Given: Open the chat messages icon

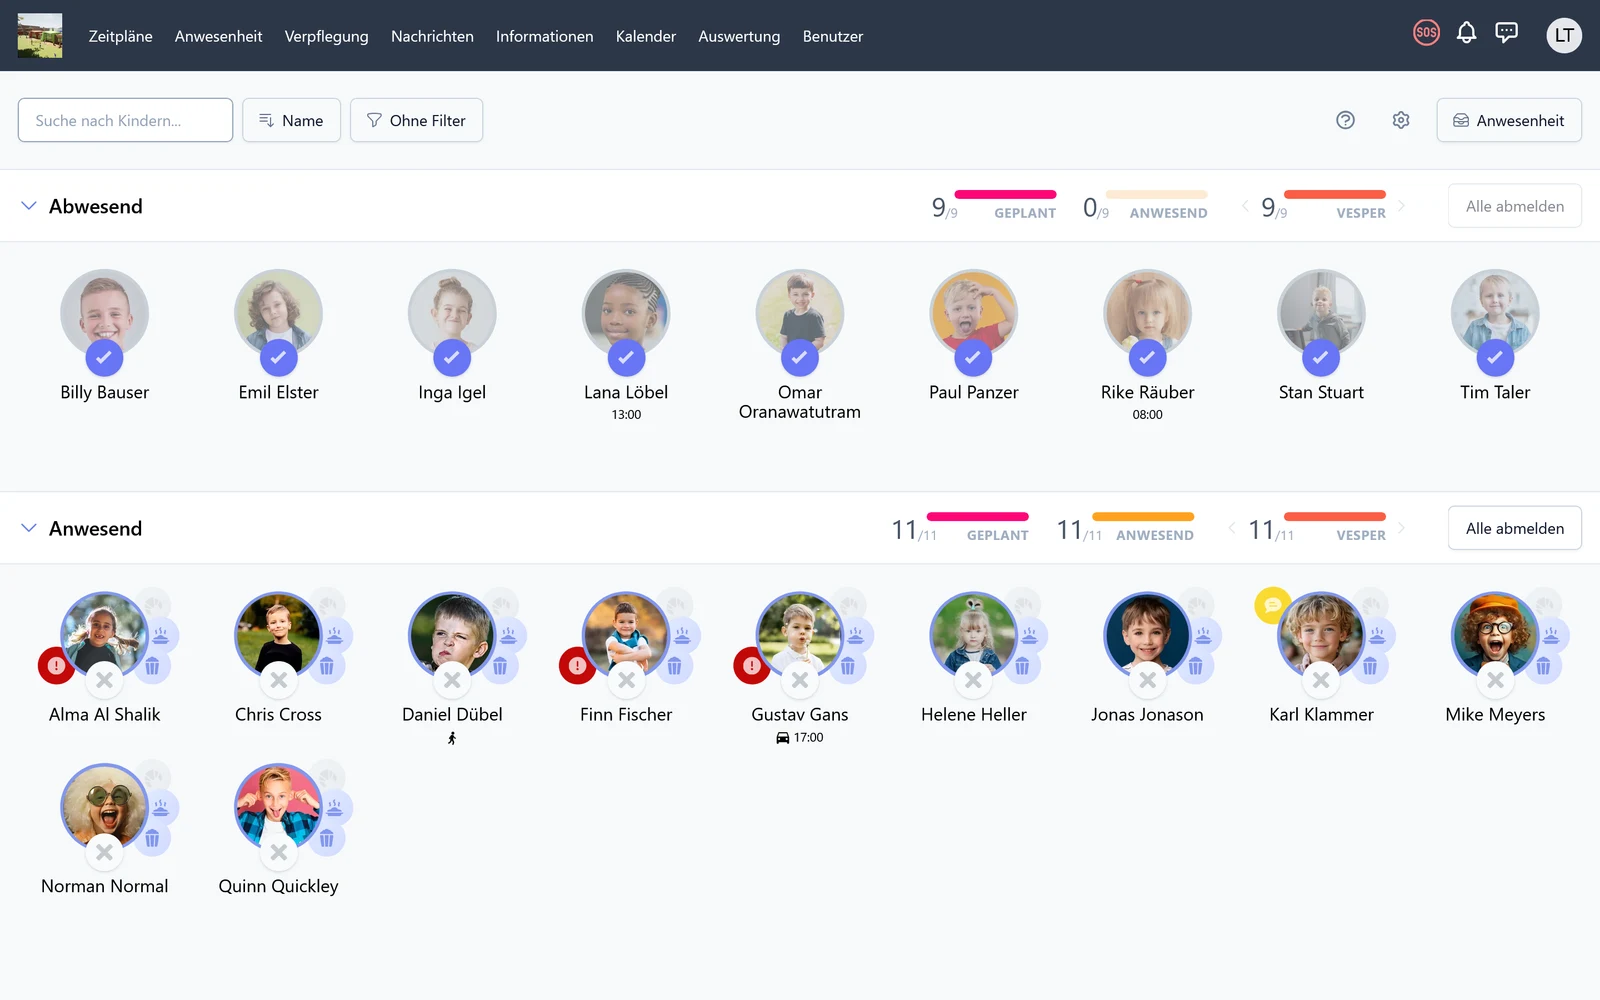Looking at the screenshot, I should 1506,33.
